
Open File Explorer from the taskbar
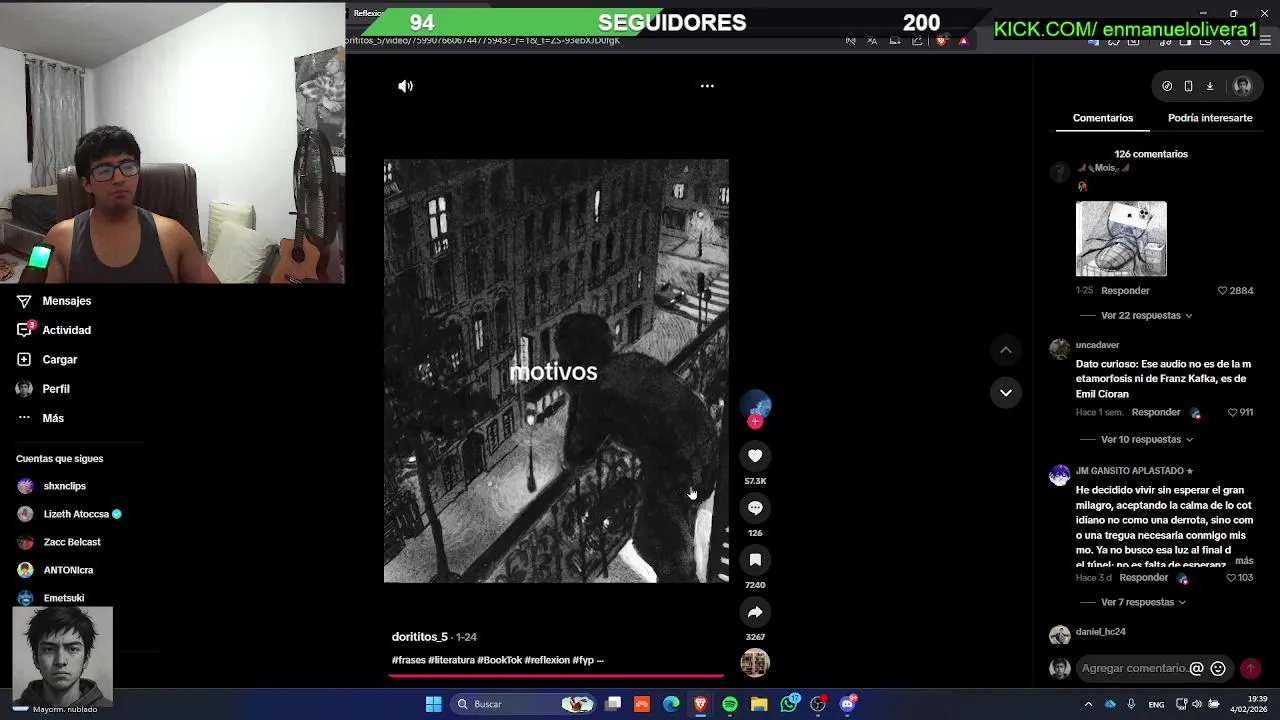coord(759,704)
